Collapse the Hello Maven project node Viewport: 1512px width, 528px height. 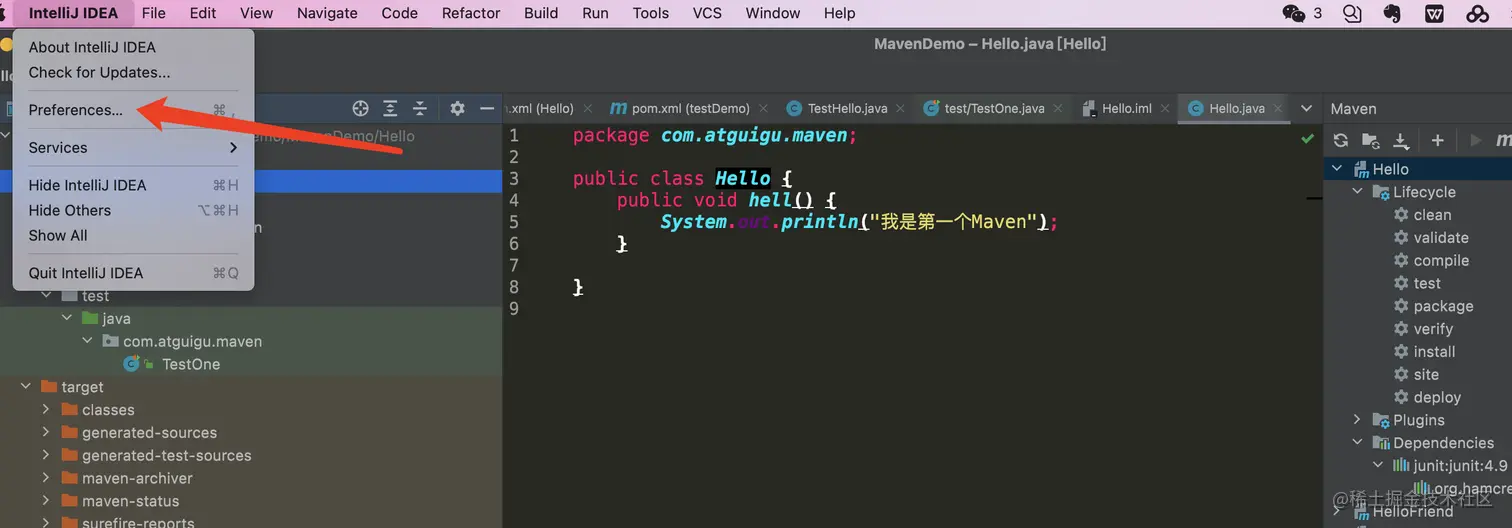click(1338, 169)
